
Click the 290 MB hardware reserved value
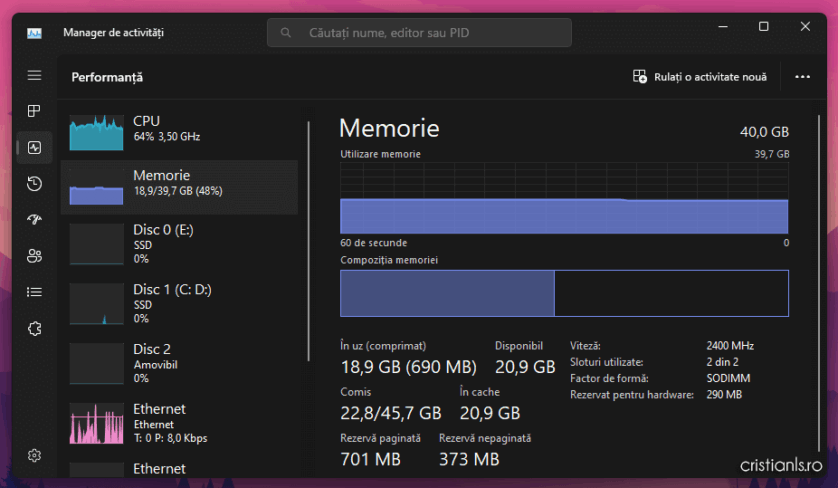tap(724, 394)
